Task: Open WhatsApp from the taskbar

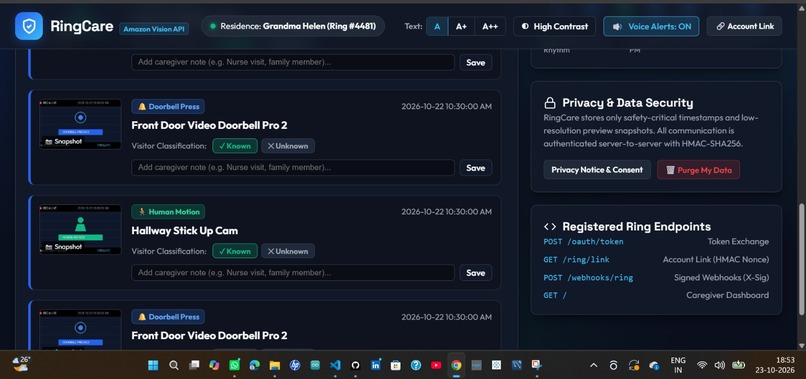Action: point(234,365)
